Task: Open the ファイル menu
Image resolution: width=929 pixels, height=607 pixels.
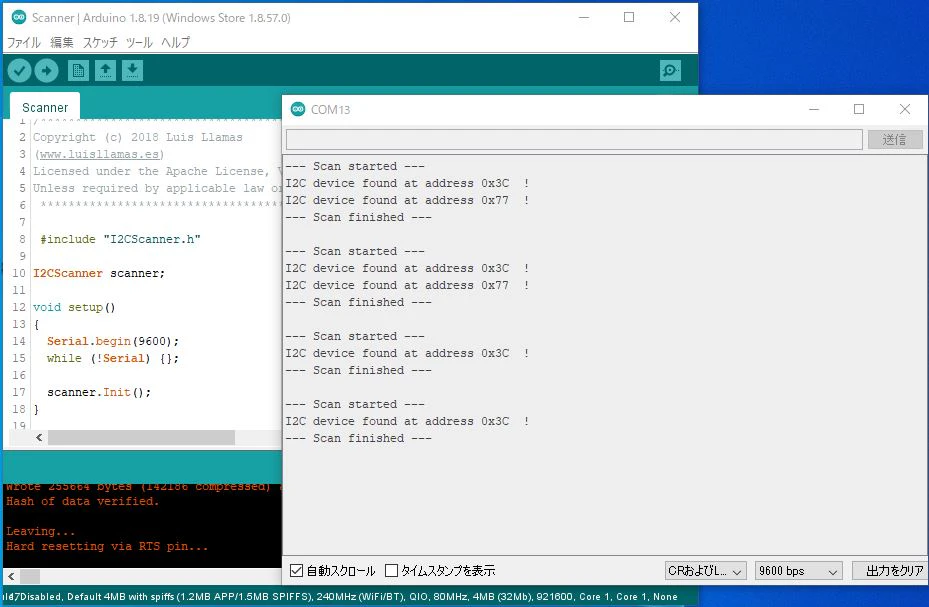Action: coord(24,42)
